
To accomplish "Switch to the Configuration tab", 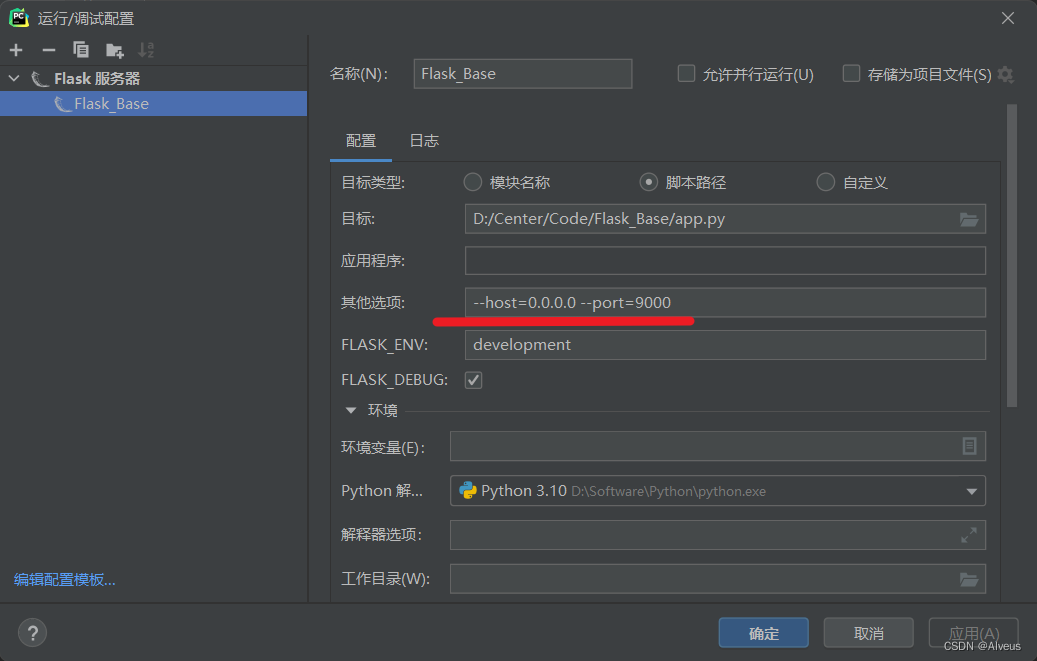I will [360, 141].
